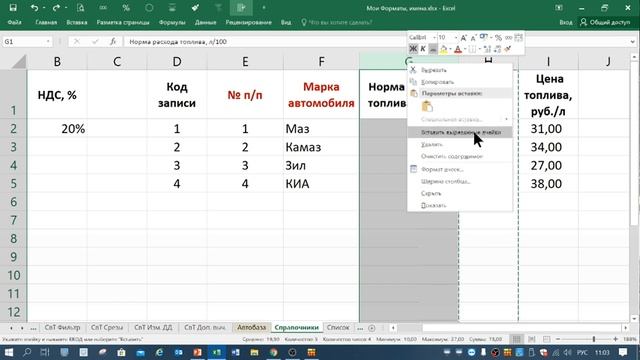Switch to the Разметка страницы tab
This screenshot has width=640, height=360.
pos(123,22)
